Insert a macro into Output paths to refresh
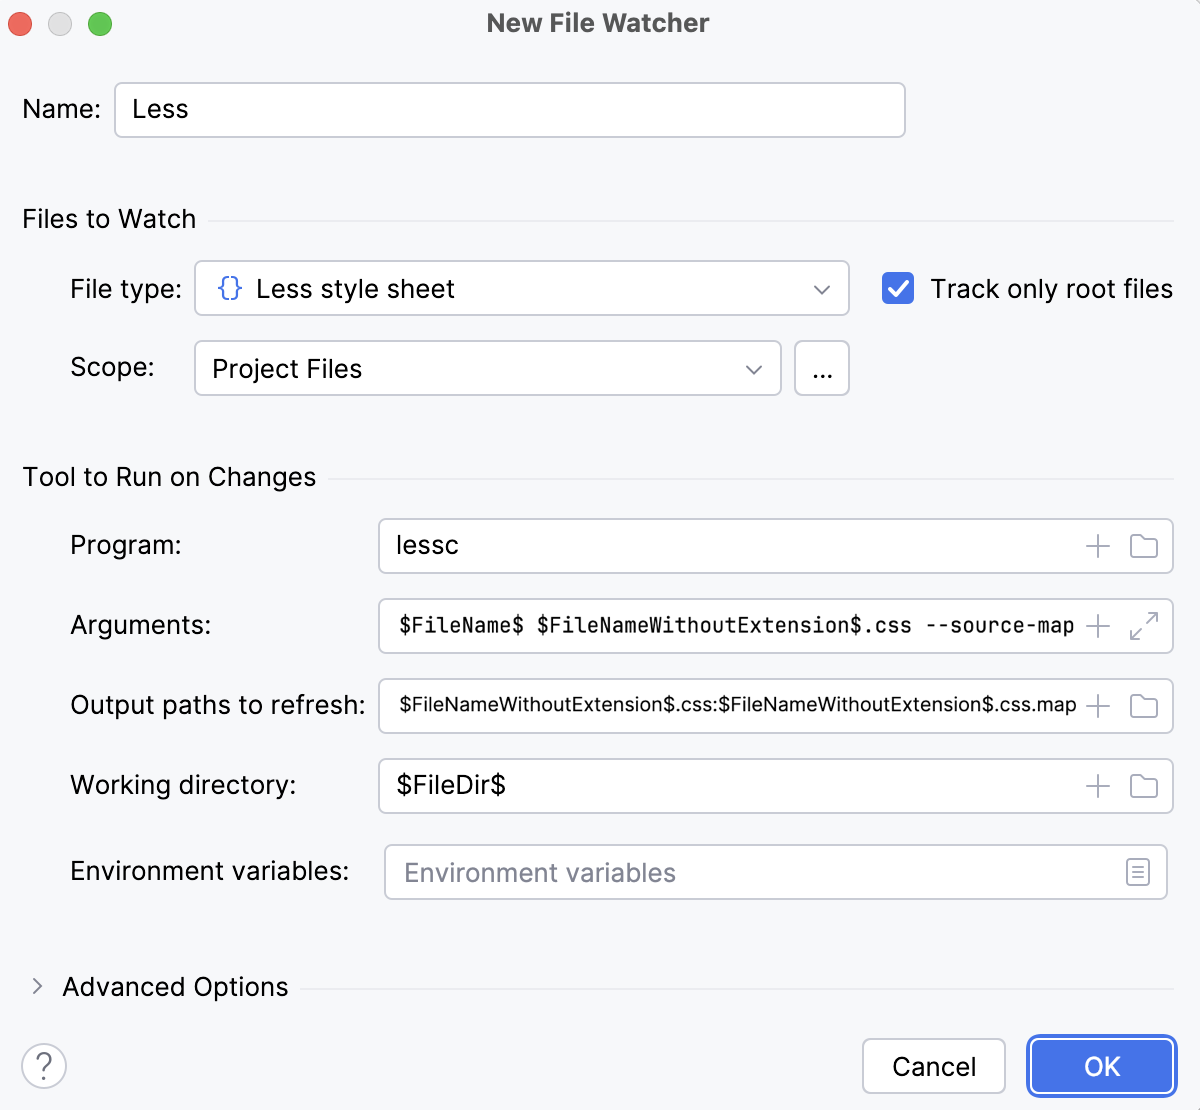Screen dimensions: 1200x1110 pyautogui.click(x=1097, y=706)
